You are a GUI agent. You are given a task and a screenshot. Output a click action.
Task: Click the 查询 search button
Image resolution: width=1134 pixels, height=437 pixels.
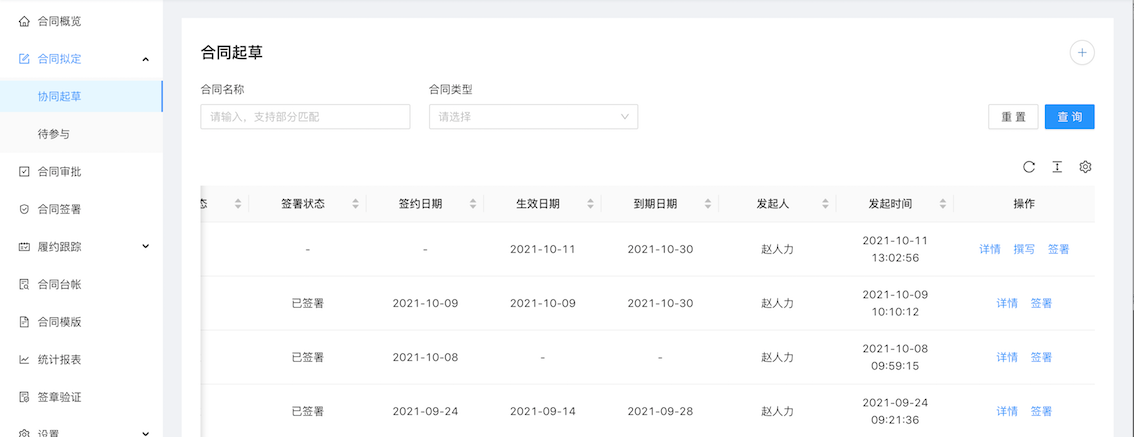click(x=1069, y=117)
